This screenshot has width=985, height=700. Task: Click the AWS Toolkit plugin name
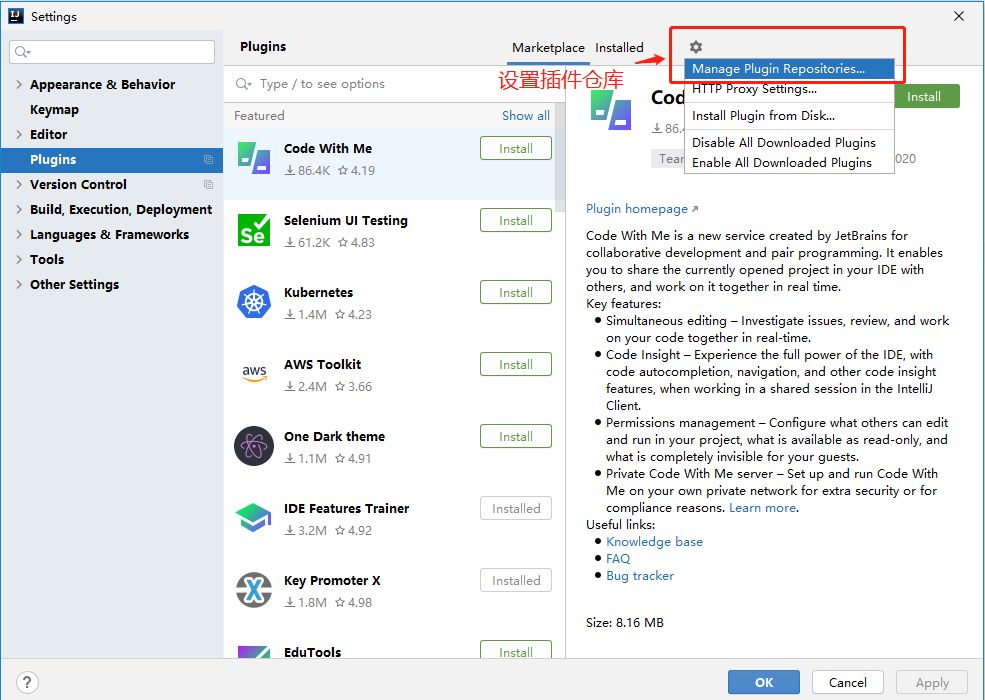[x=322, y=364]
